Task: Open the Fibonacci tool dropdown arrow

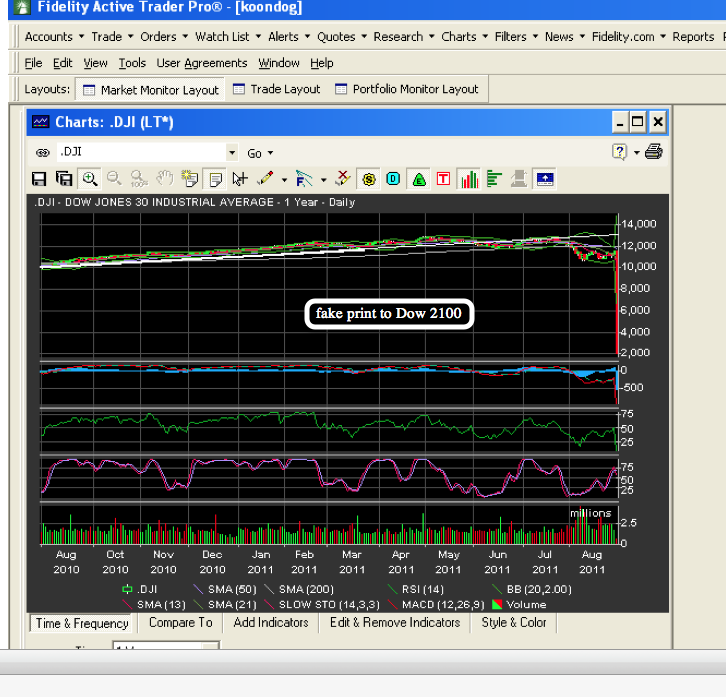Action: [x=324, y=180]
